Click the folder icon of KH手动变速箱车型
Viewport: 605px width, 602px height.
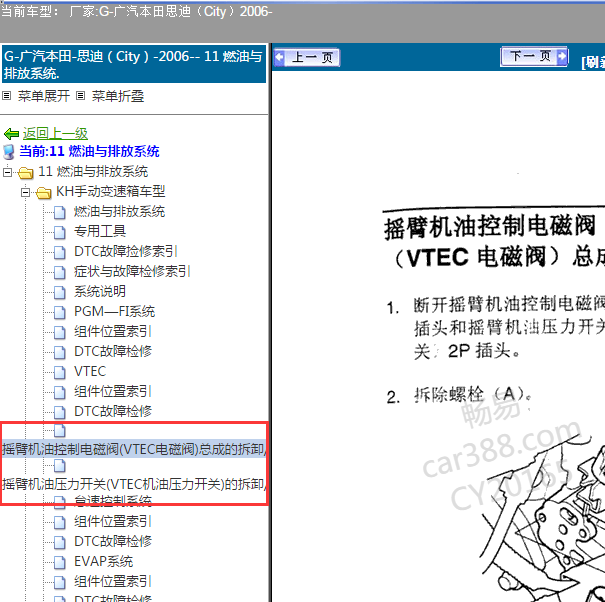tap(44, 193)
